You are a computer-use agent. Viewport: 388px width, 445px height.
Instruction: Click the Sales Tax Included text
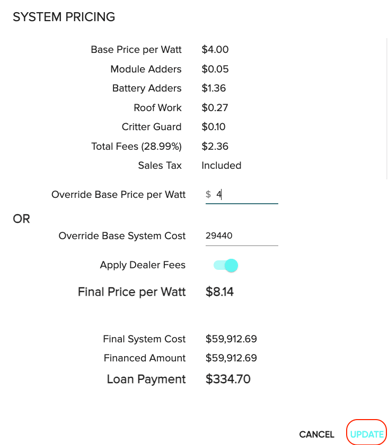coord(221,165)
